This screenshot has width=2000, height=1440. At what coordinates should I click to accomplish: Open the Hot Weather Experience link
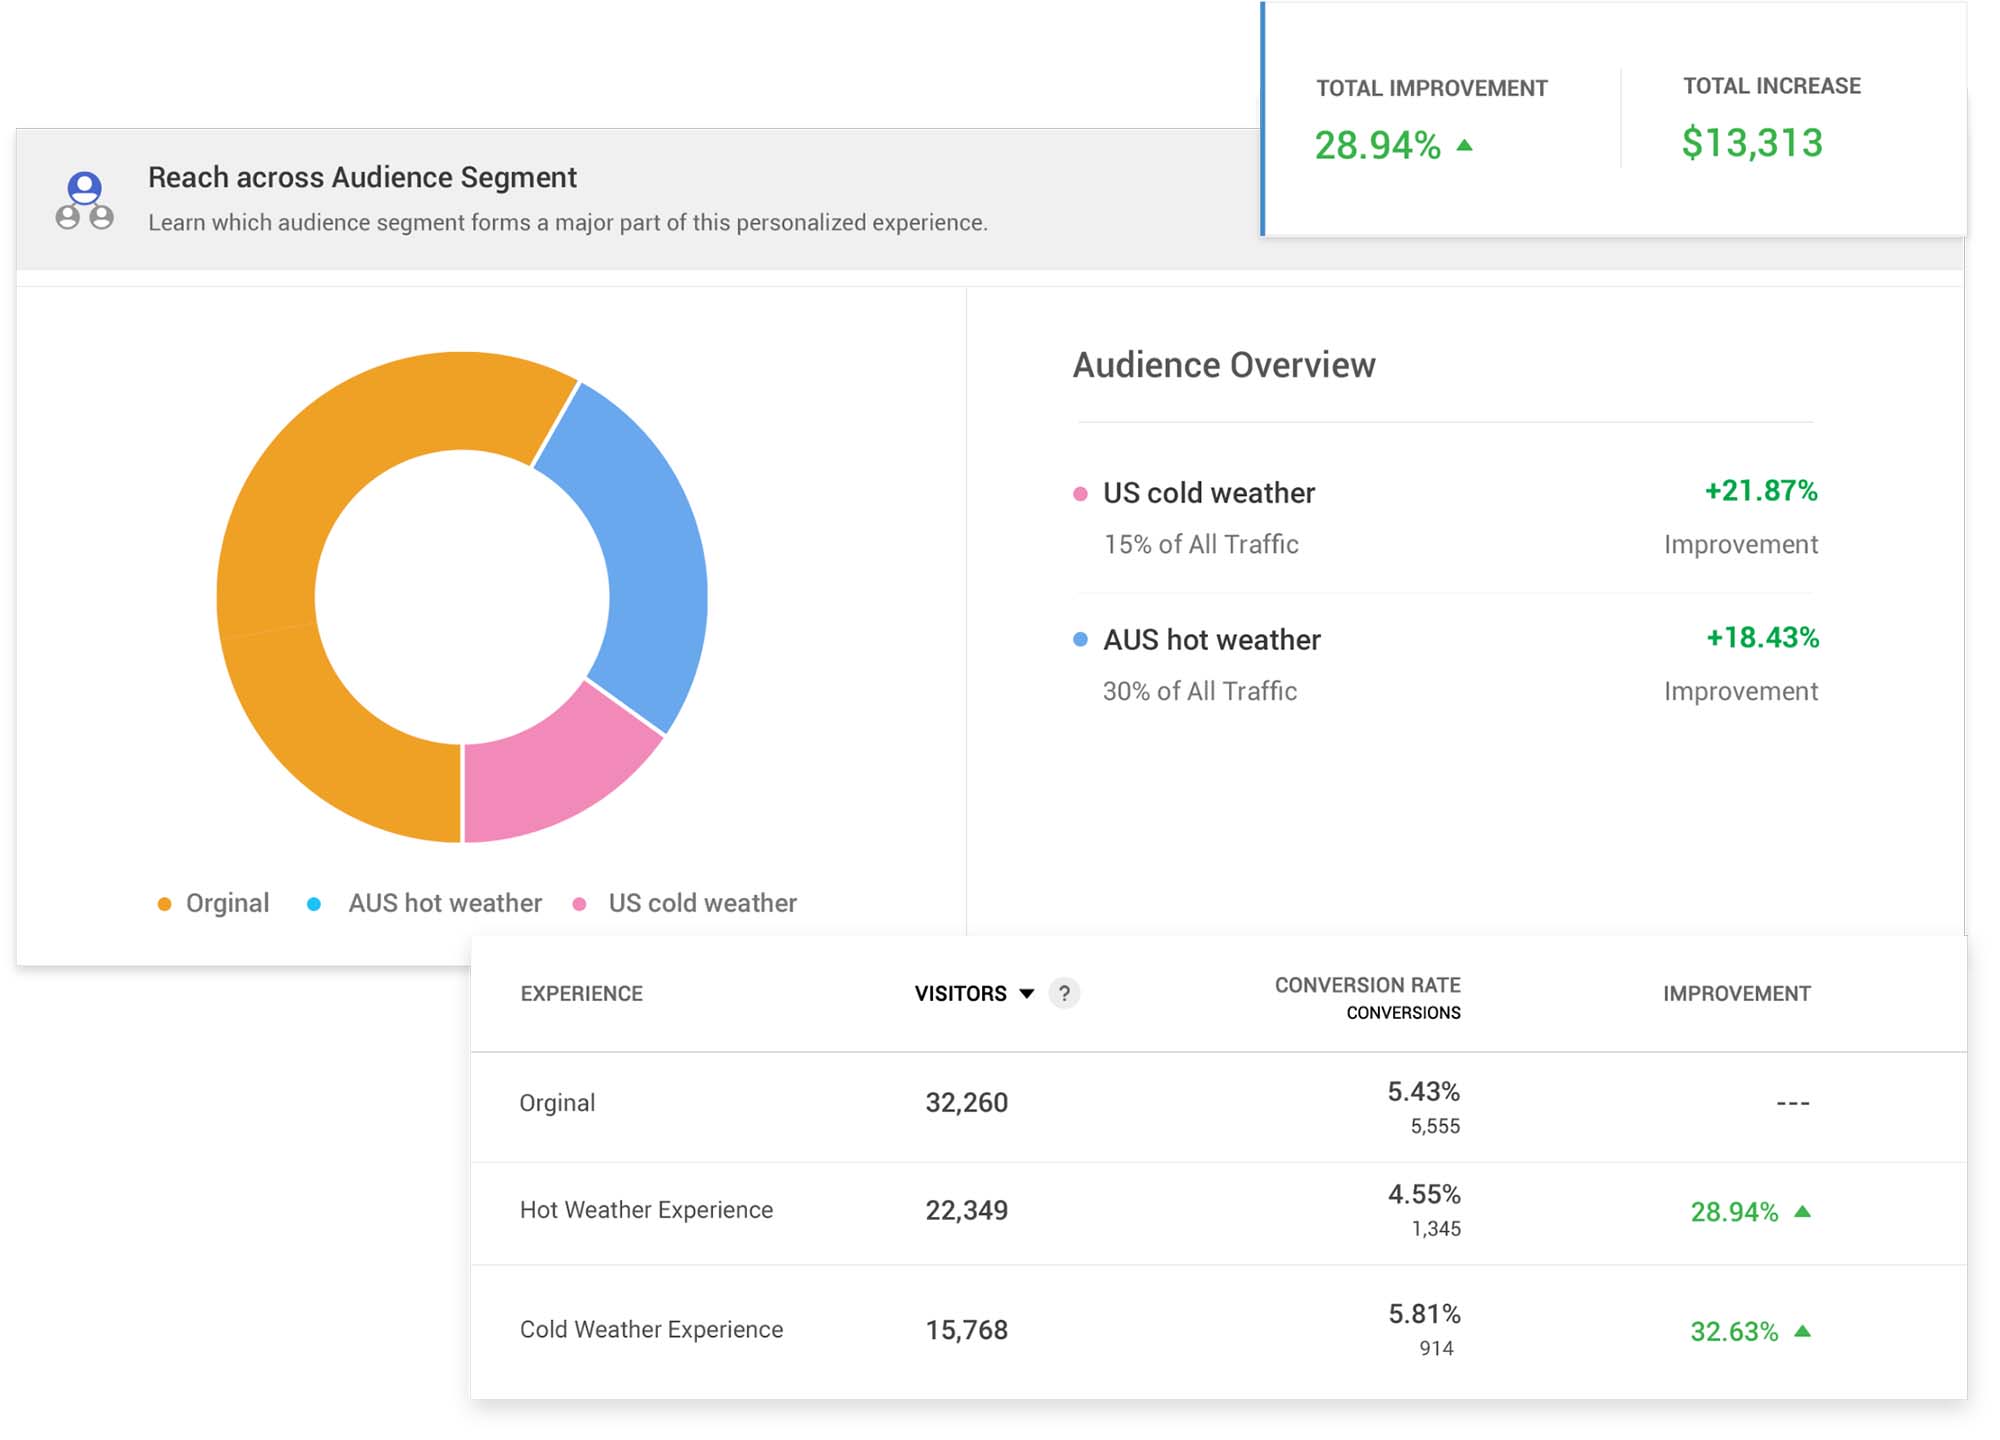(x=646, y=1210)
